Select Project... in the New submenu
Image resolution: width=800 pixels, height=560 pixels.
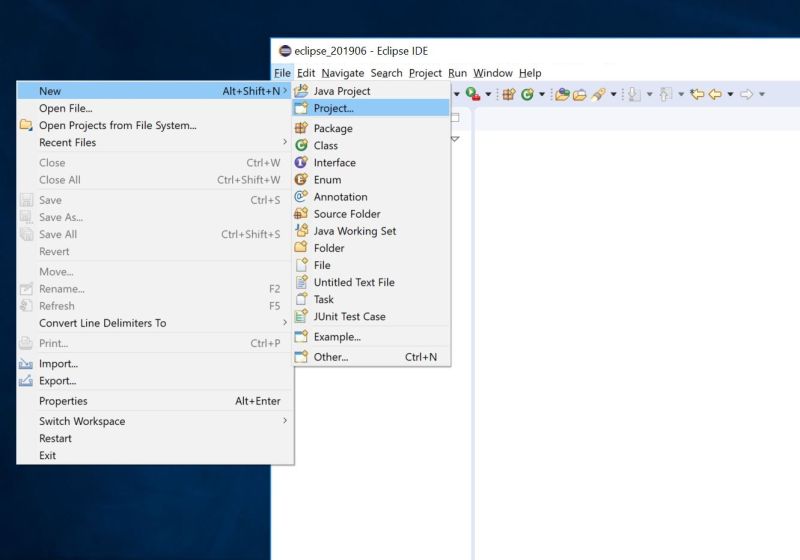pyautogui.click(x=371, y=108)
